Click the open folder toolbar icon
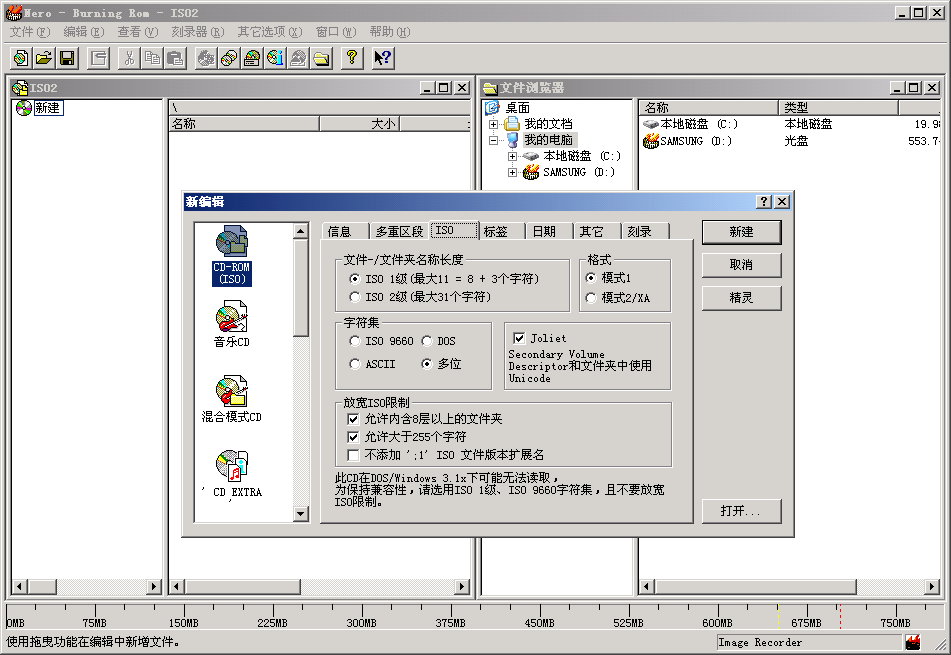 [44, 58]
